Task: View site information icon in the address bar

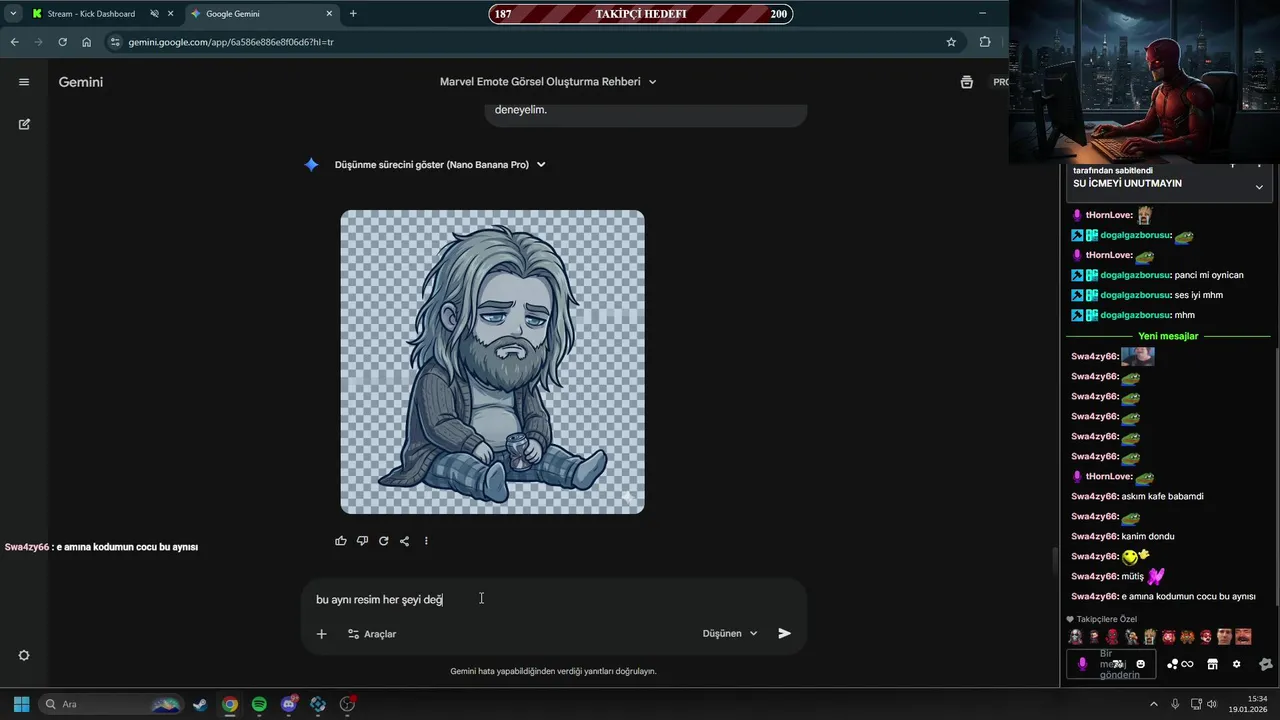Action: (x=115, y=42)
